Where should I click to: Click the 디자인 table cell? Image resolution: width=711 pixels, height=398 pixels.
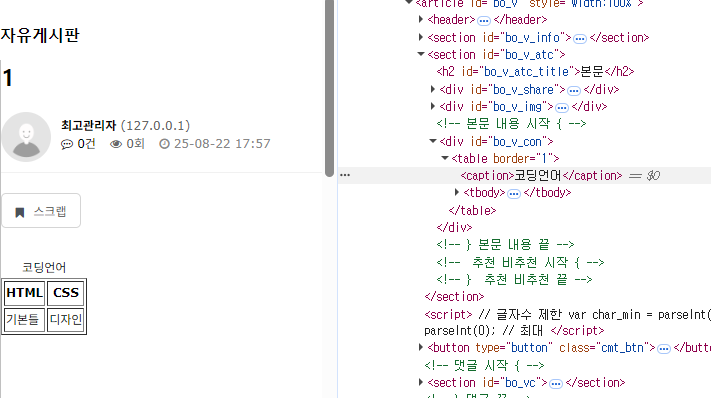[x=66, y=320]
